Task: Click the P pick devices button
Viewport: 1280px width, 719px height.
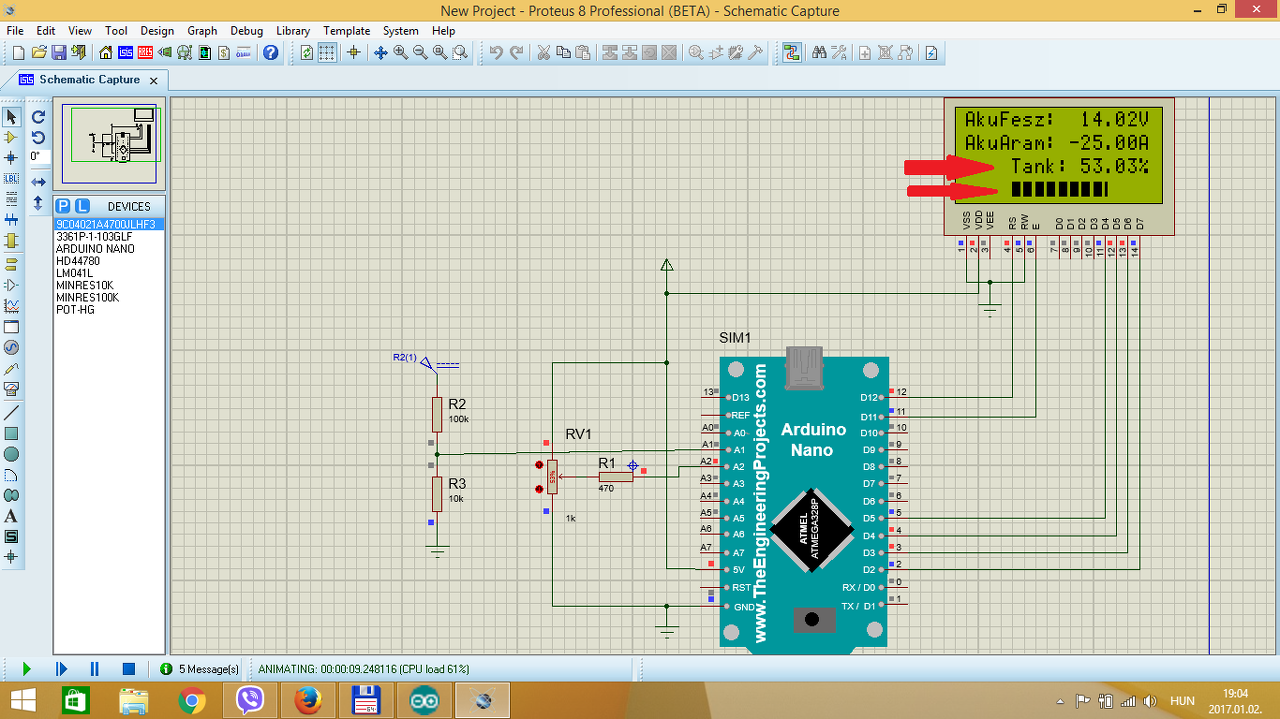Action: click(x=64, y=206)
